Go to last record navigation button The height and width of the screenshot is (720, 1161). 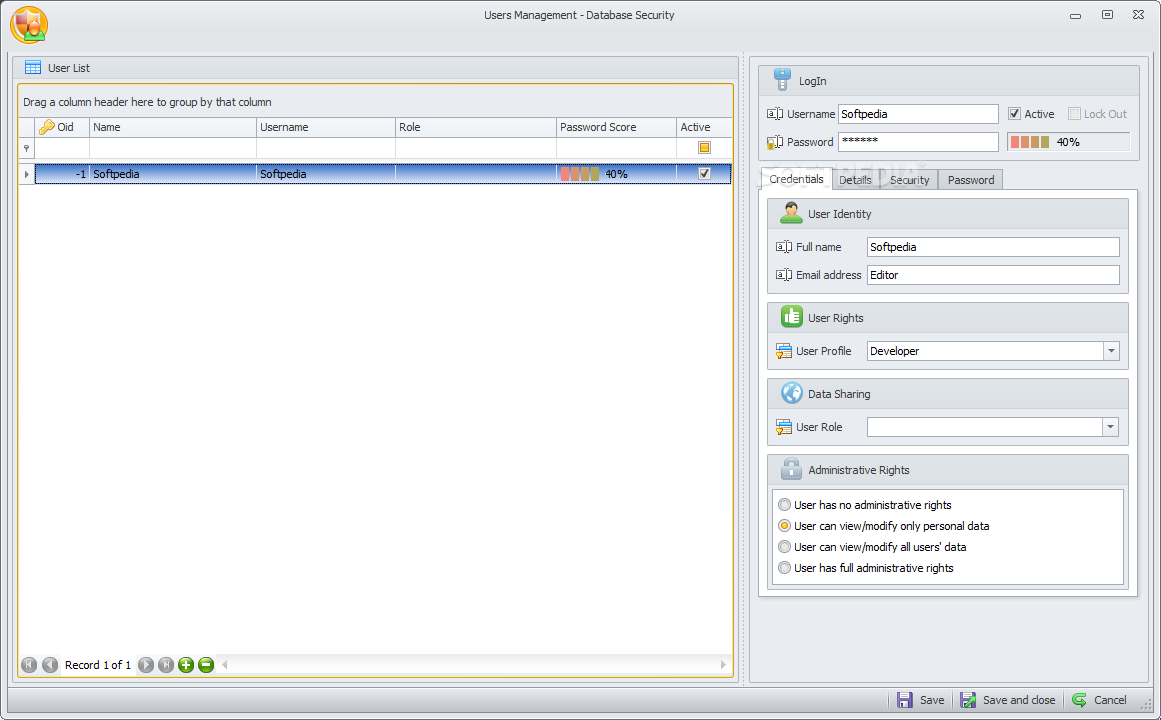pyautogui.click(x=166, y=664)
